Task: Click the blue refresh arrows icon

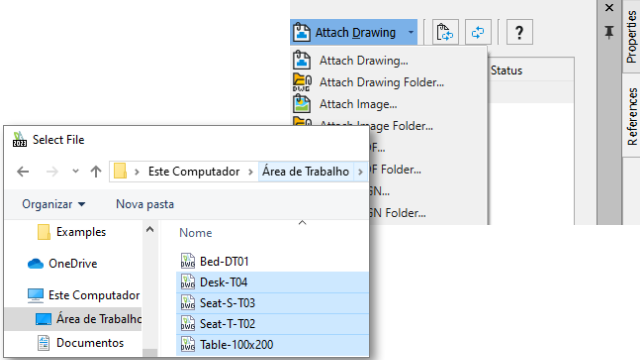Action: pyautogui.click(x=478, y=32)
